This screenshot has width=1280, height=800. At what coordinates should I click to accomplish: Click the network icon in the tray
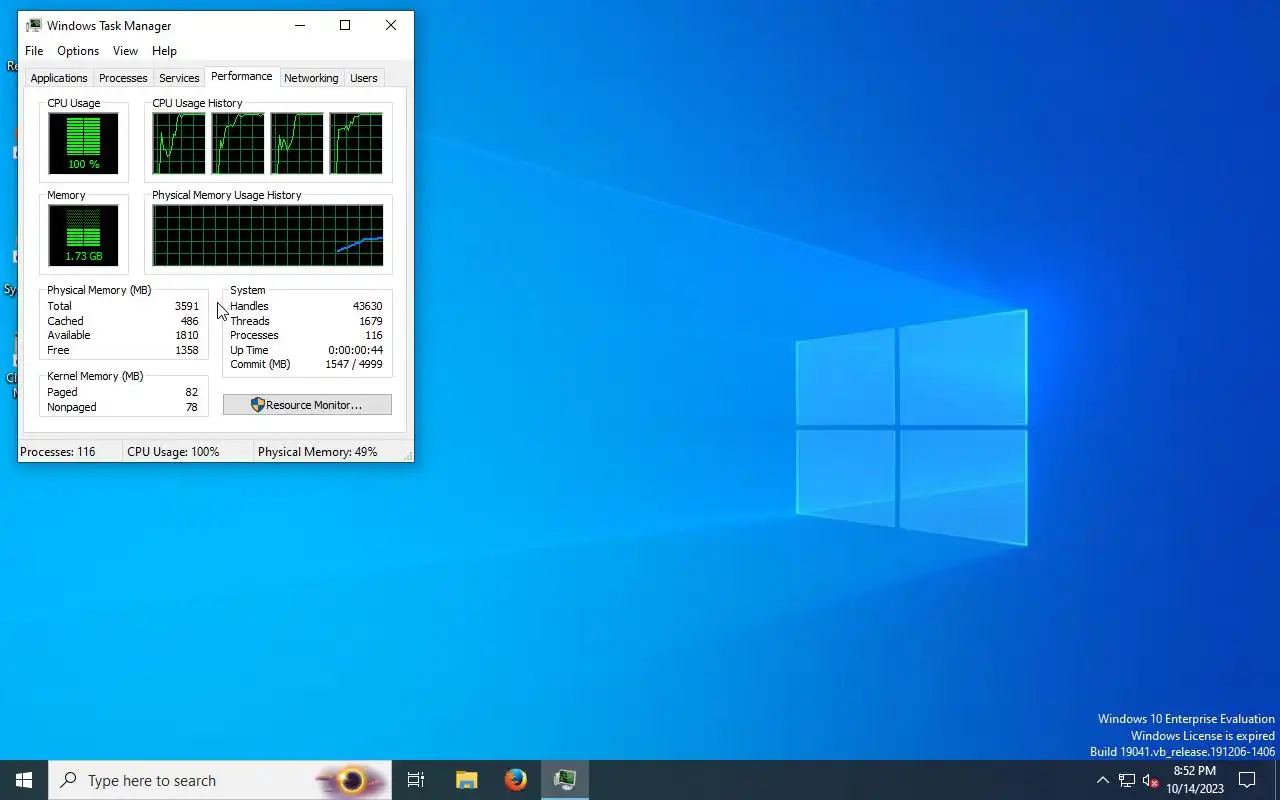(1127, 781)
